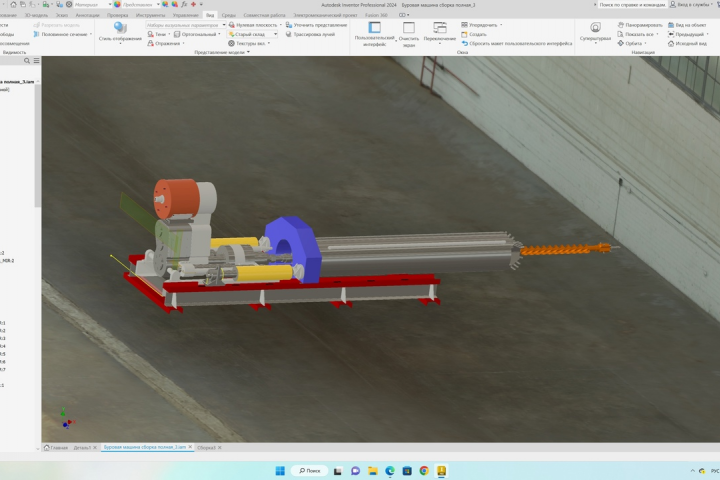Click Показать все zoom all
This screenshot has width=720, height=480.
tap(636, 34)
